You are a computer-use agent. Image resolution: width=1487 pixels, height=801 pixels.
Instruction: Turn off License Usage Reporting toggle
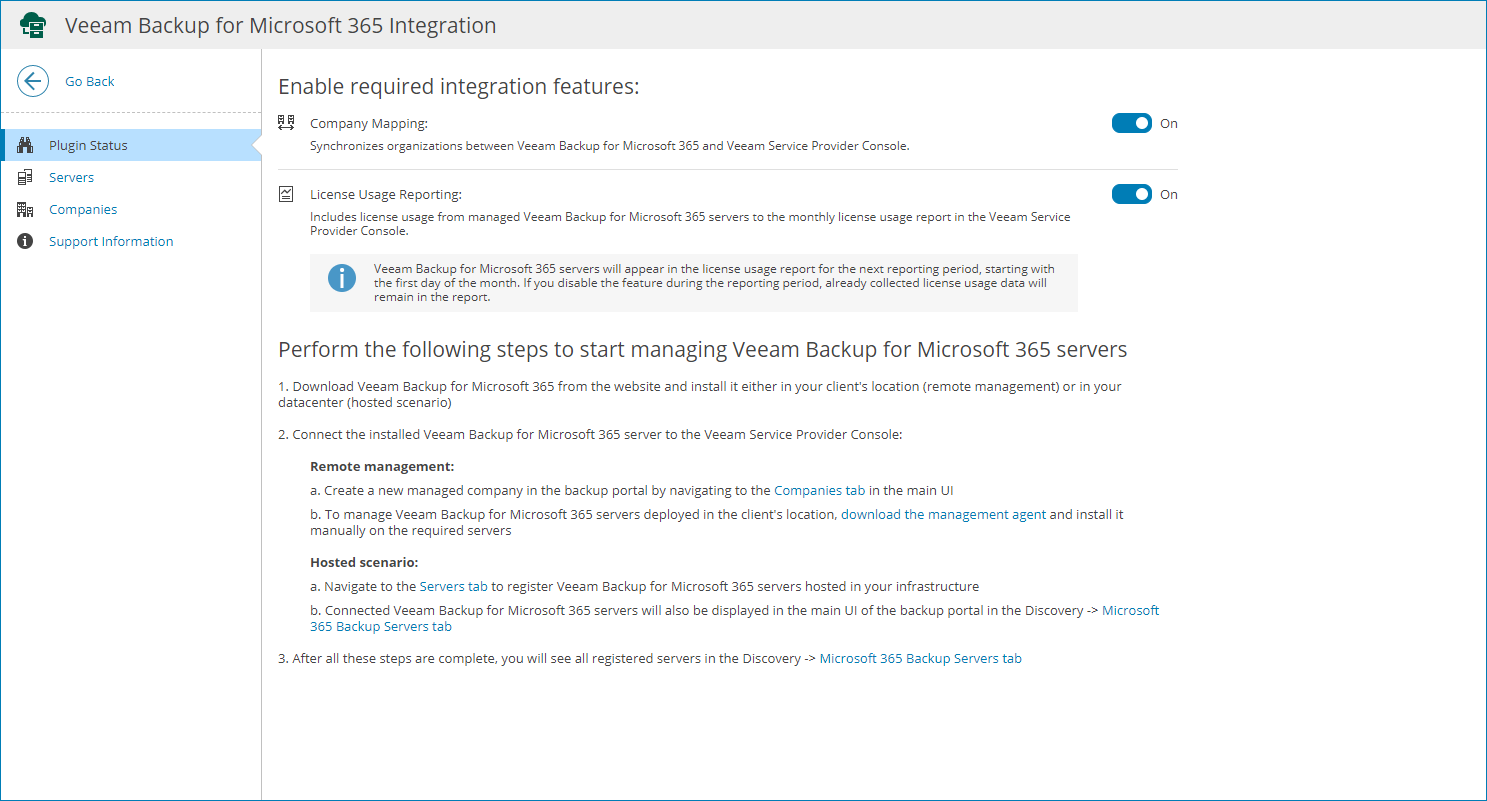point(1131,194)
